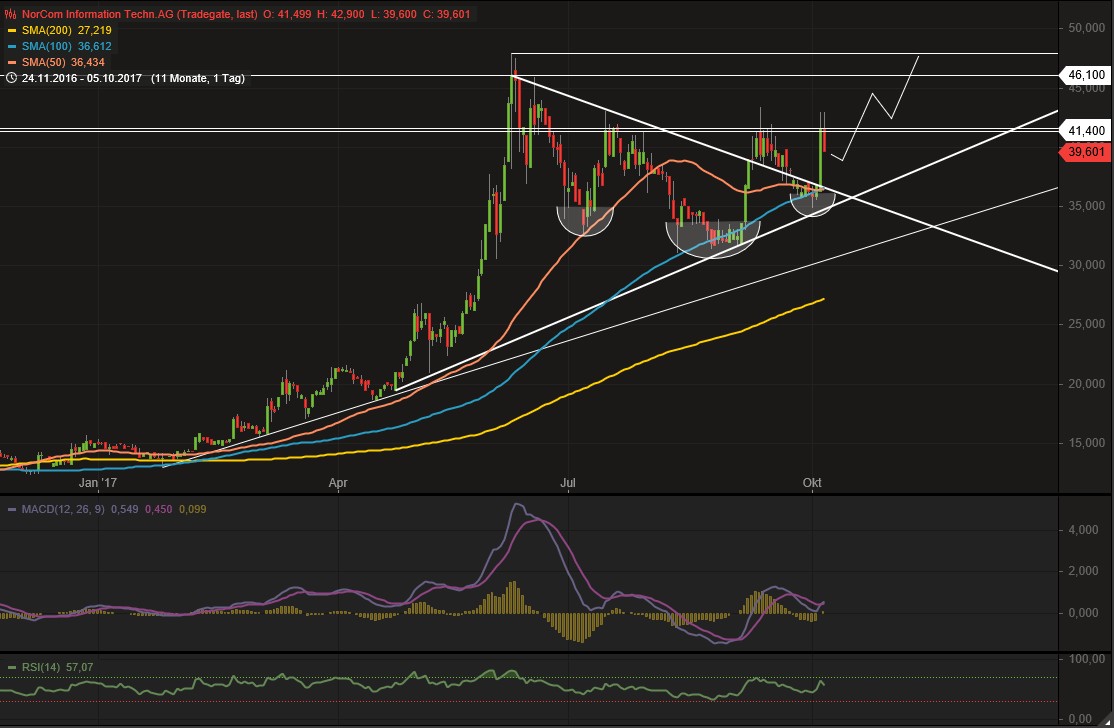Click the yellow SMA(200) color marker
Screen dimensions: 1114x728
[x=11, y=31]
